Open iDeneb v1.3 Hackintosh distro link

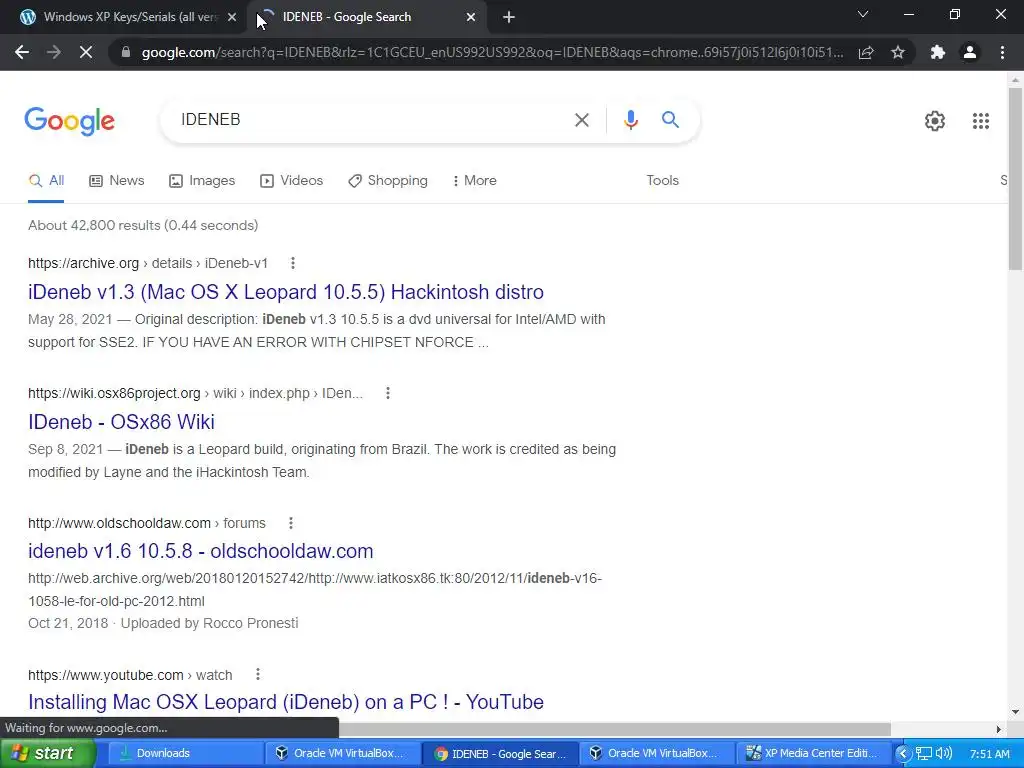pyautogui.click(x=285, y=292)
